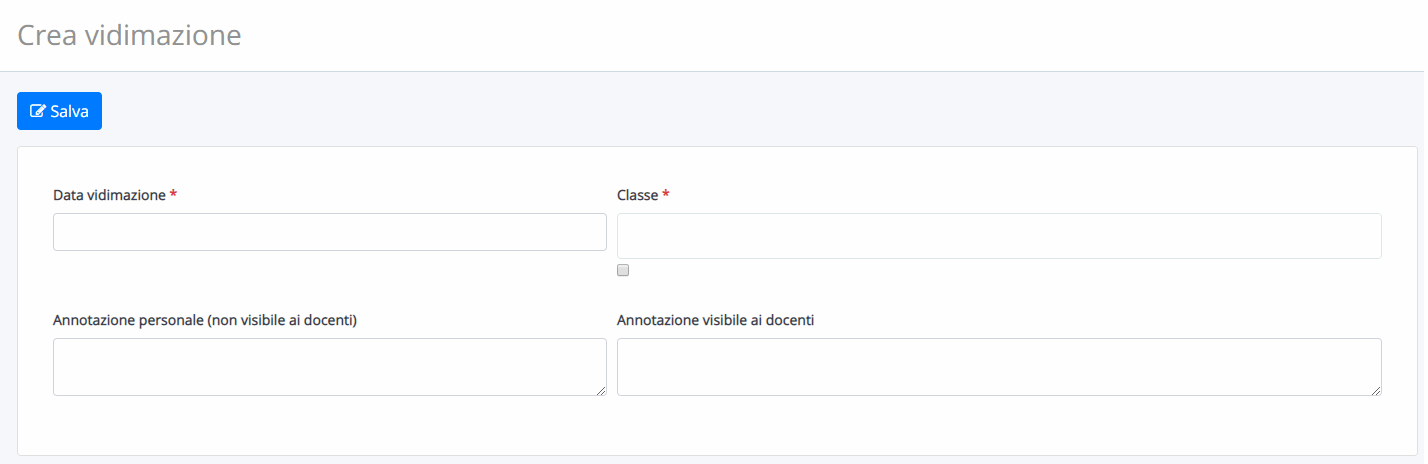Click empty white form area below text areas
The image size is (1428, 464).
(716, 427)
